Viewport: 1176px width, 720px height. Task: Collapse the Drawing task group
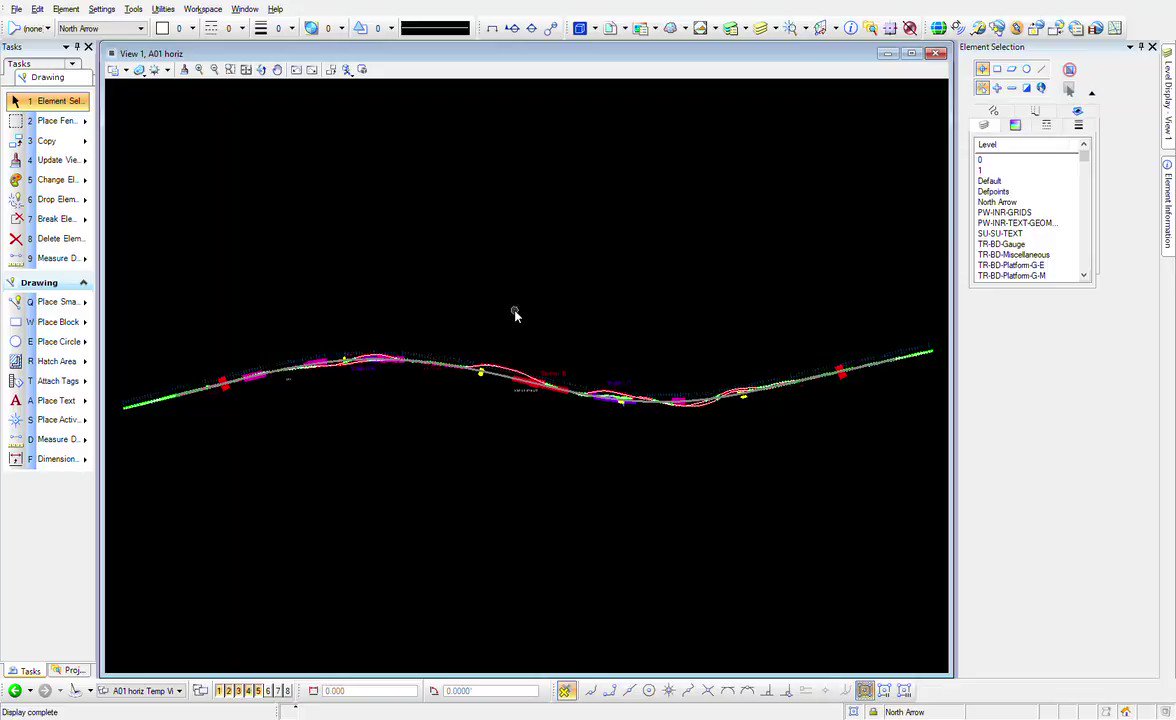click(83, 283)
